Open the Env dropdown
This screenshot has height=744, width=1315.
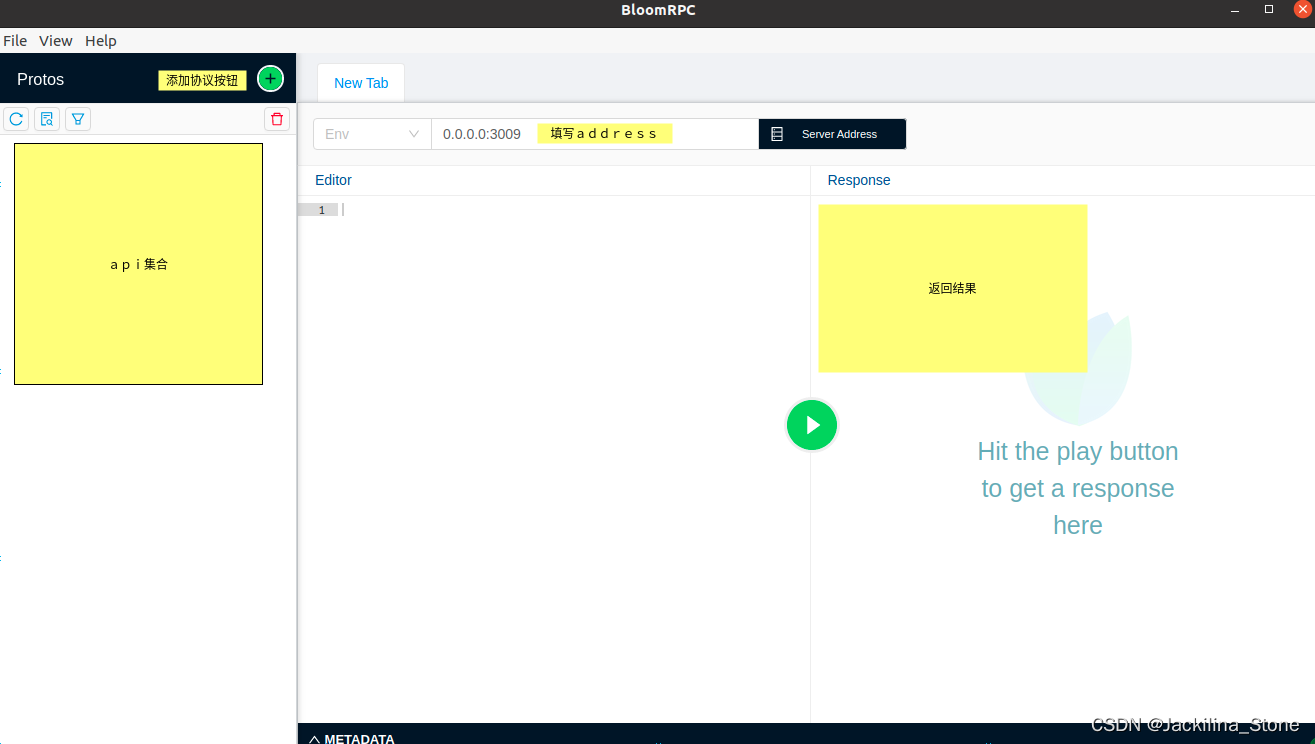(x=372, y=134)
